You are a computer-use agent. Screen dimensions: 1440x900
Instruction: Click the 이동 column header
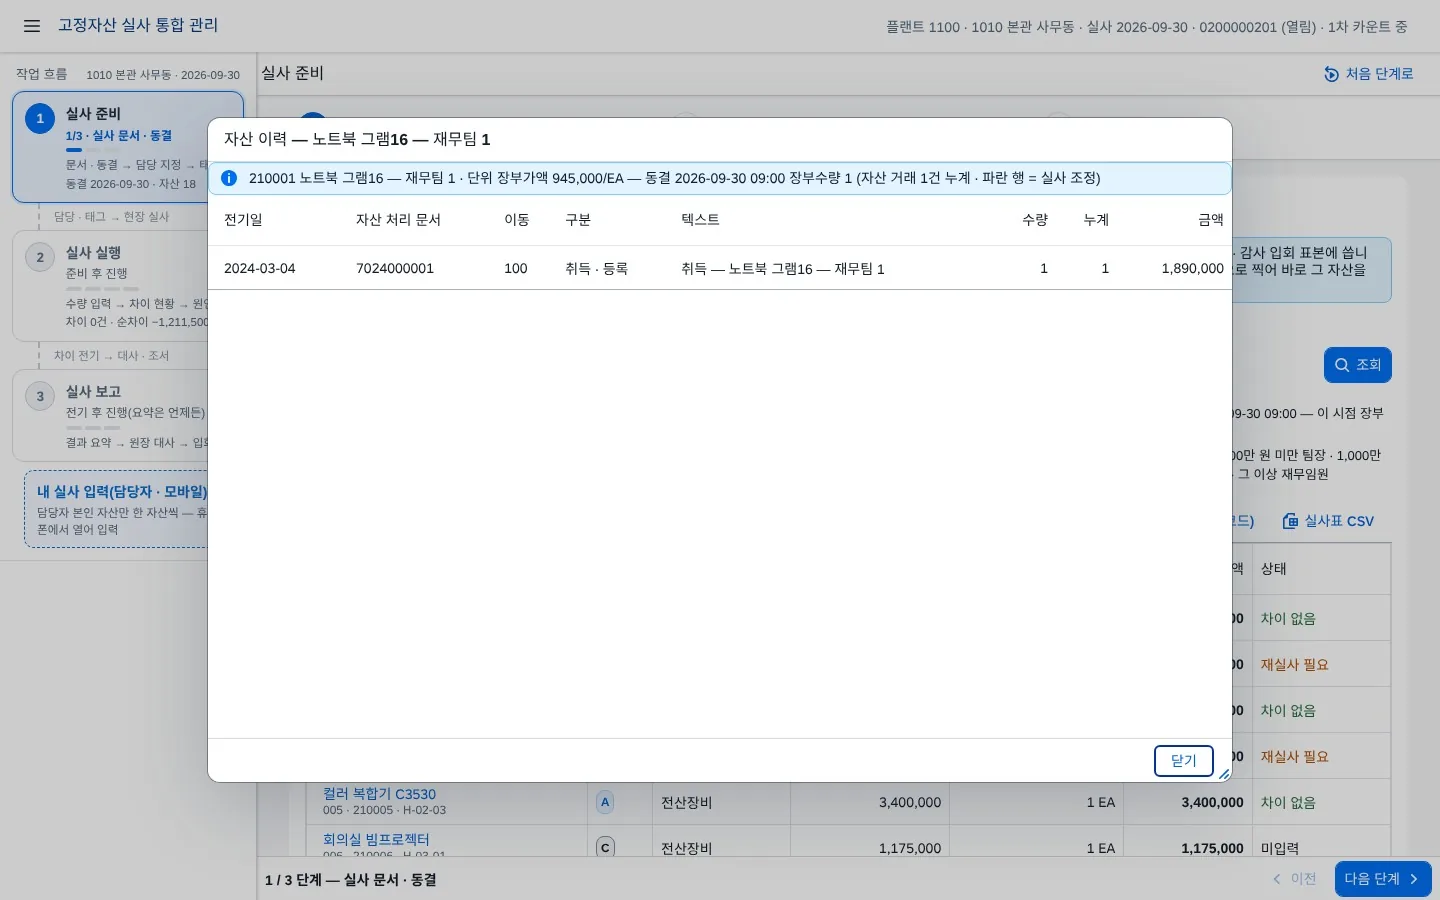[x=517, y=220]
